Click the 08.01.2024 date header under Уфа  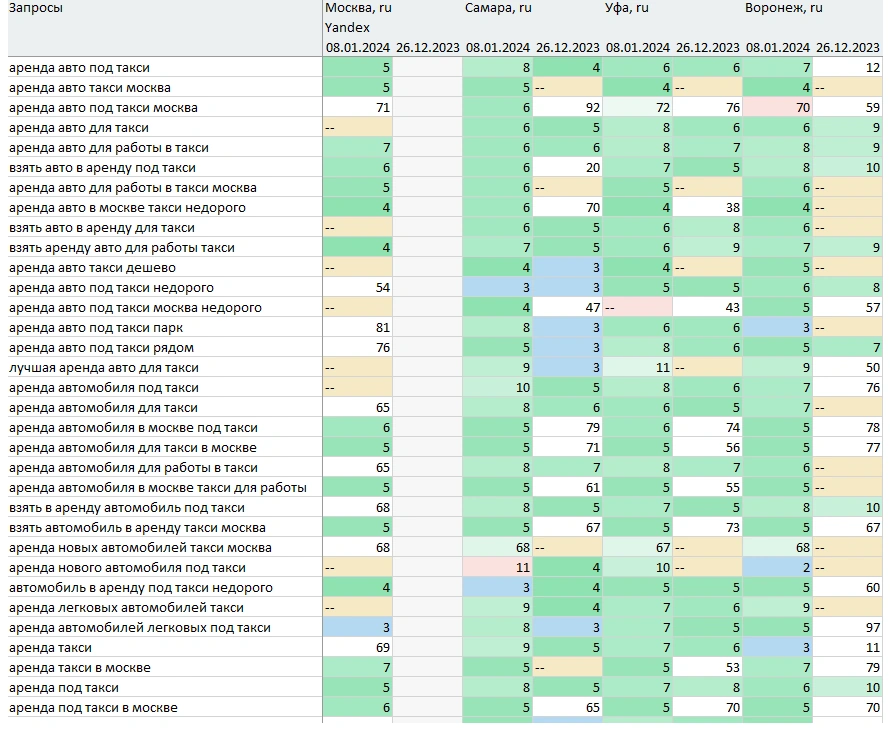637,48
